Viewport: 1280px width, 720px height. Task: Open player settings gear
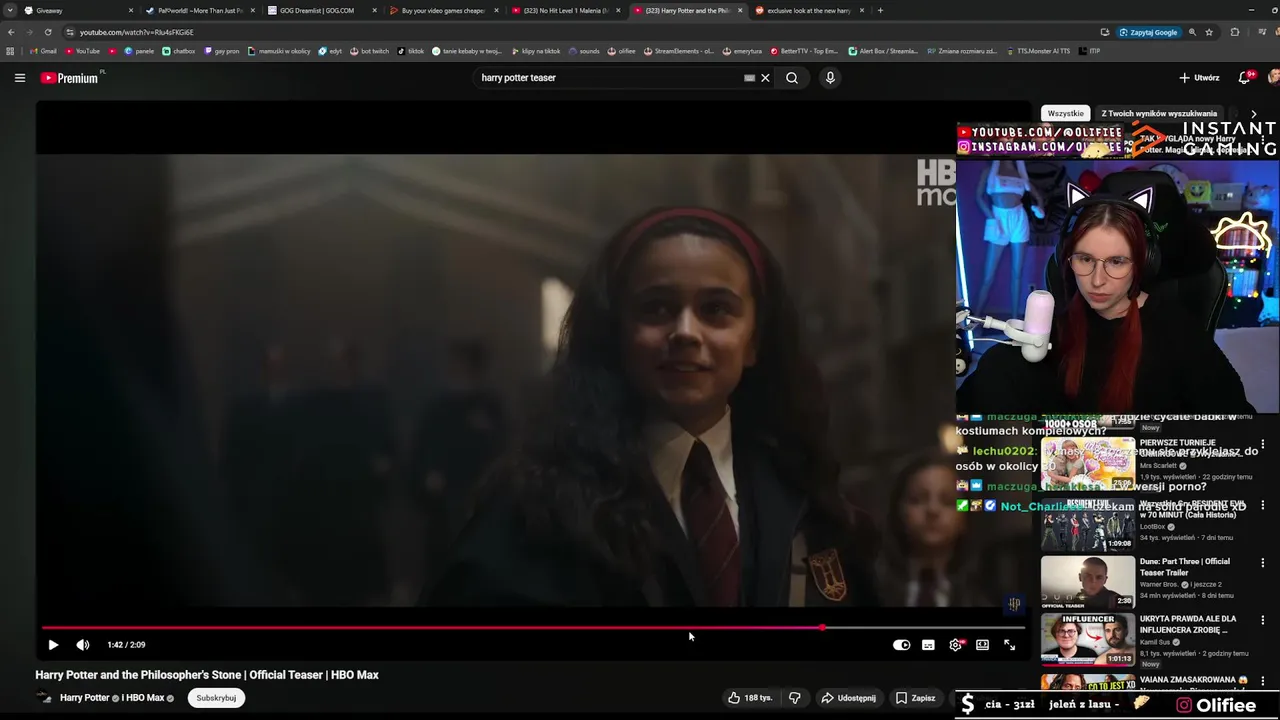(955, 645)
